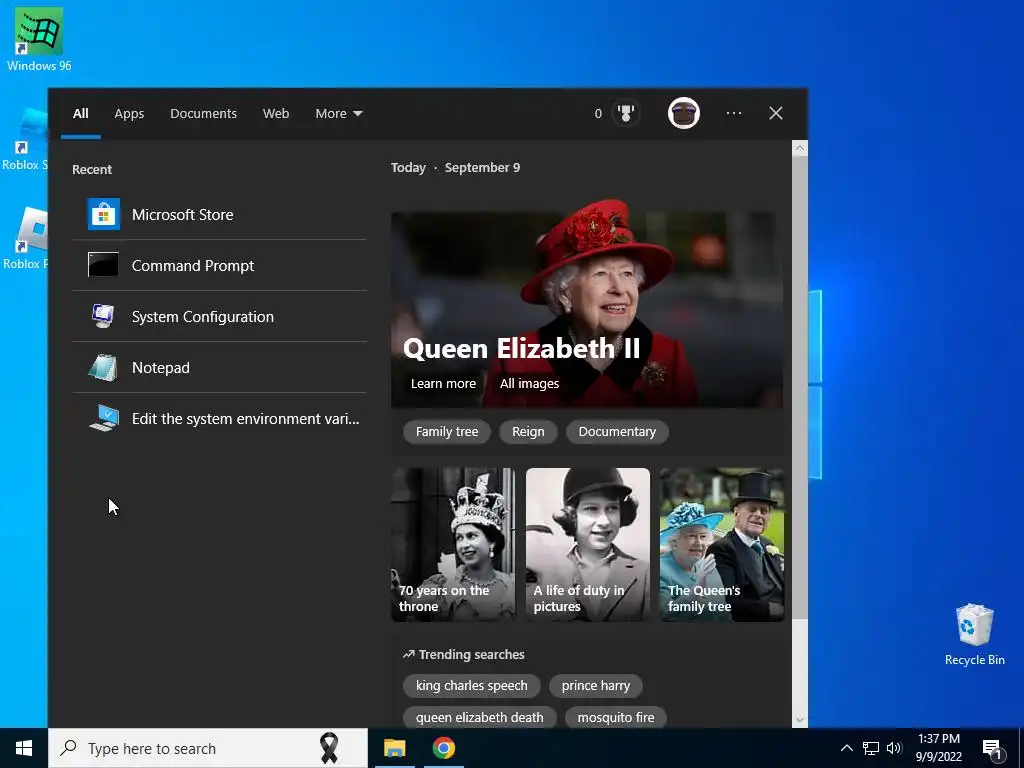This screenshot has width=1024, height=768.
Task: Search trending queen elizabeth death
Action: click(479, 717)
